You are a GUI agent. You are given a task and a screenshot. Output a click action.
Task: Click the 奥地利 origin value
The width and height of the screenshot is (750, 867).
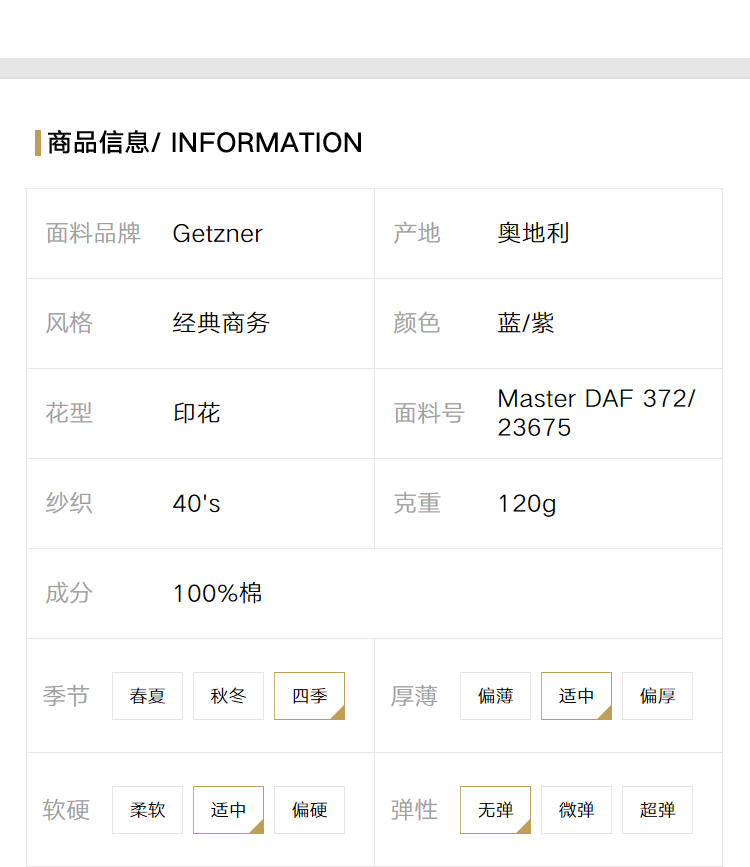(533, 233)
